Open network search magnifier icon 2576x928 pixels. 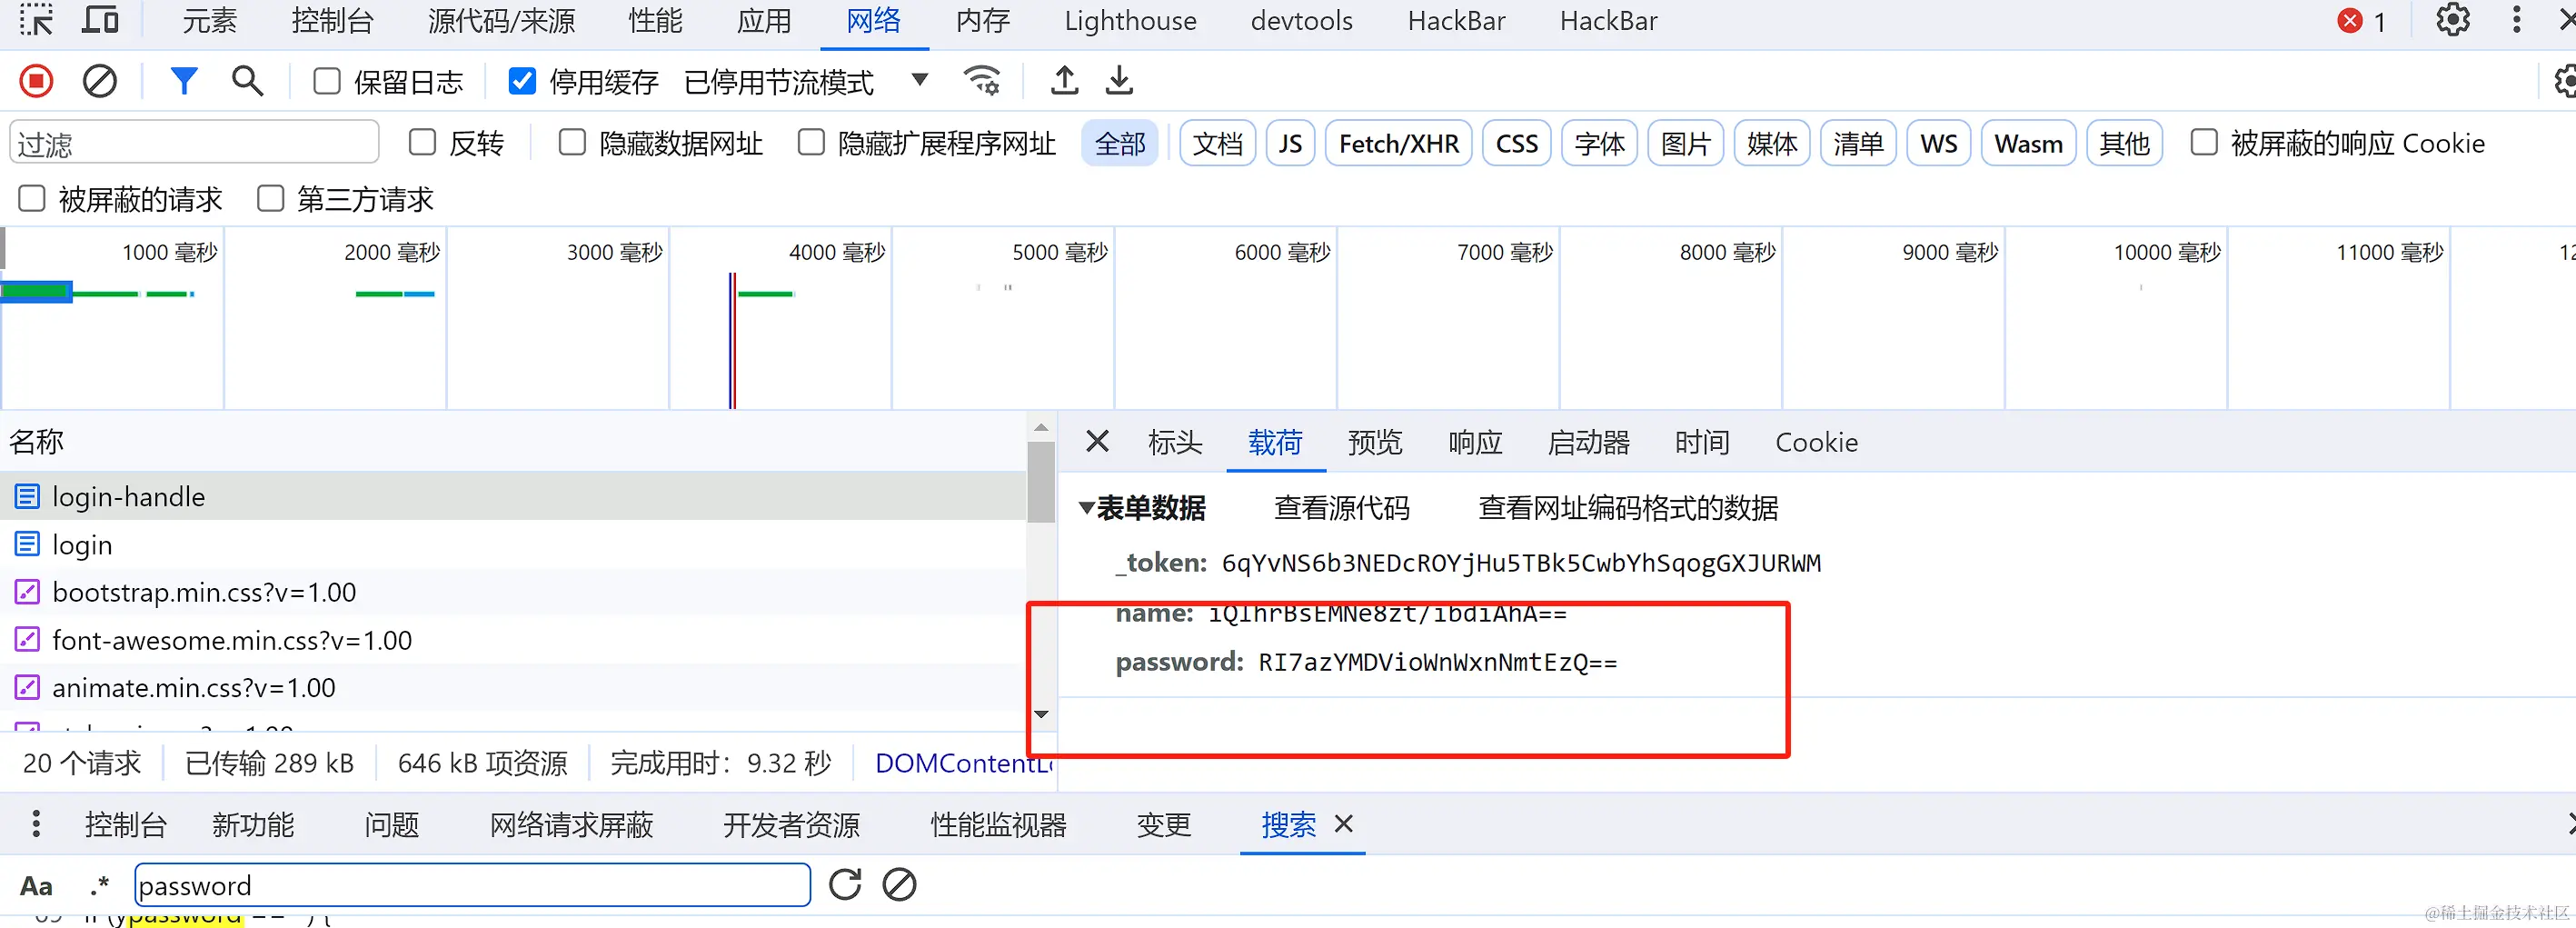246,80
